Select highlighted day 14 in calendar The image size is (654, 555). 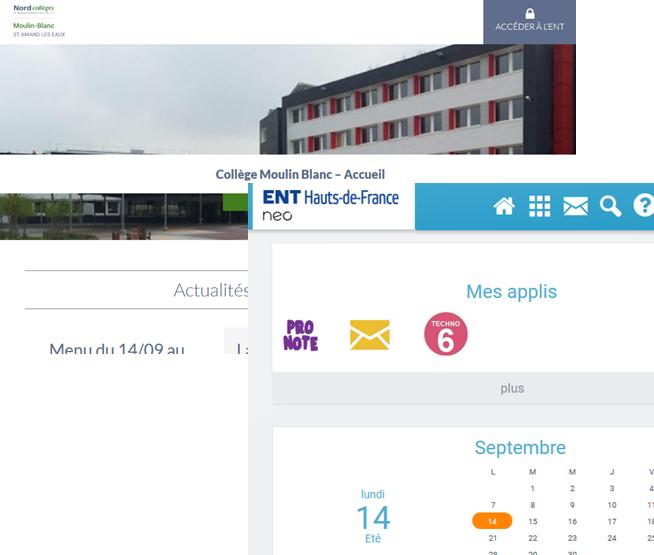[492, 521]
